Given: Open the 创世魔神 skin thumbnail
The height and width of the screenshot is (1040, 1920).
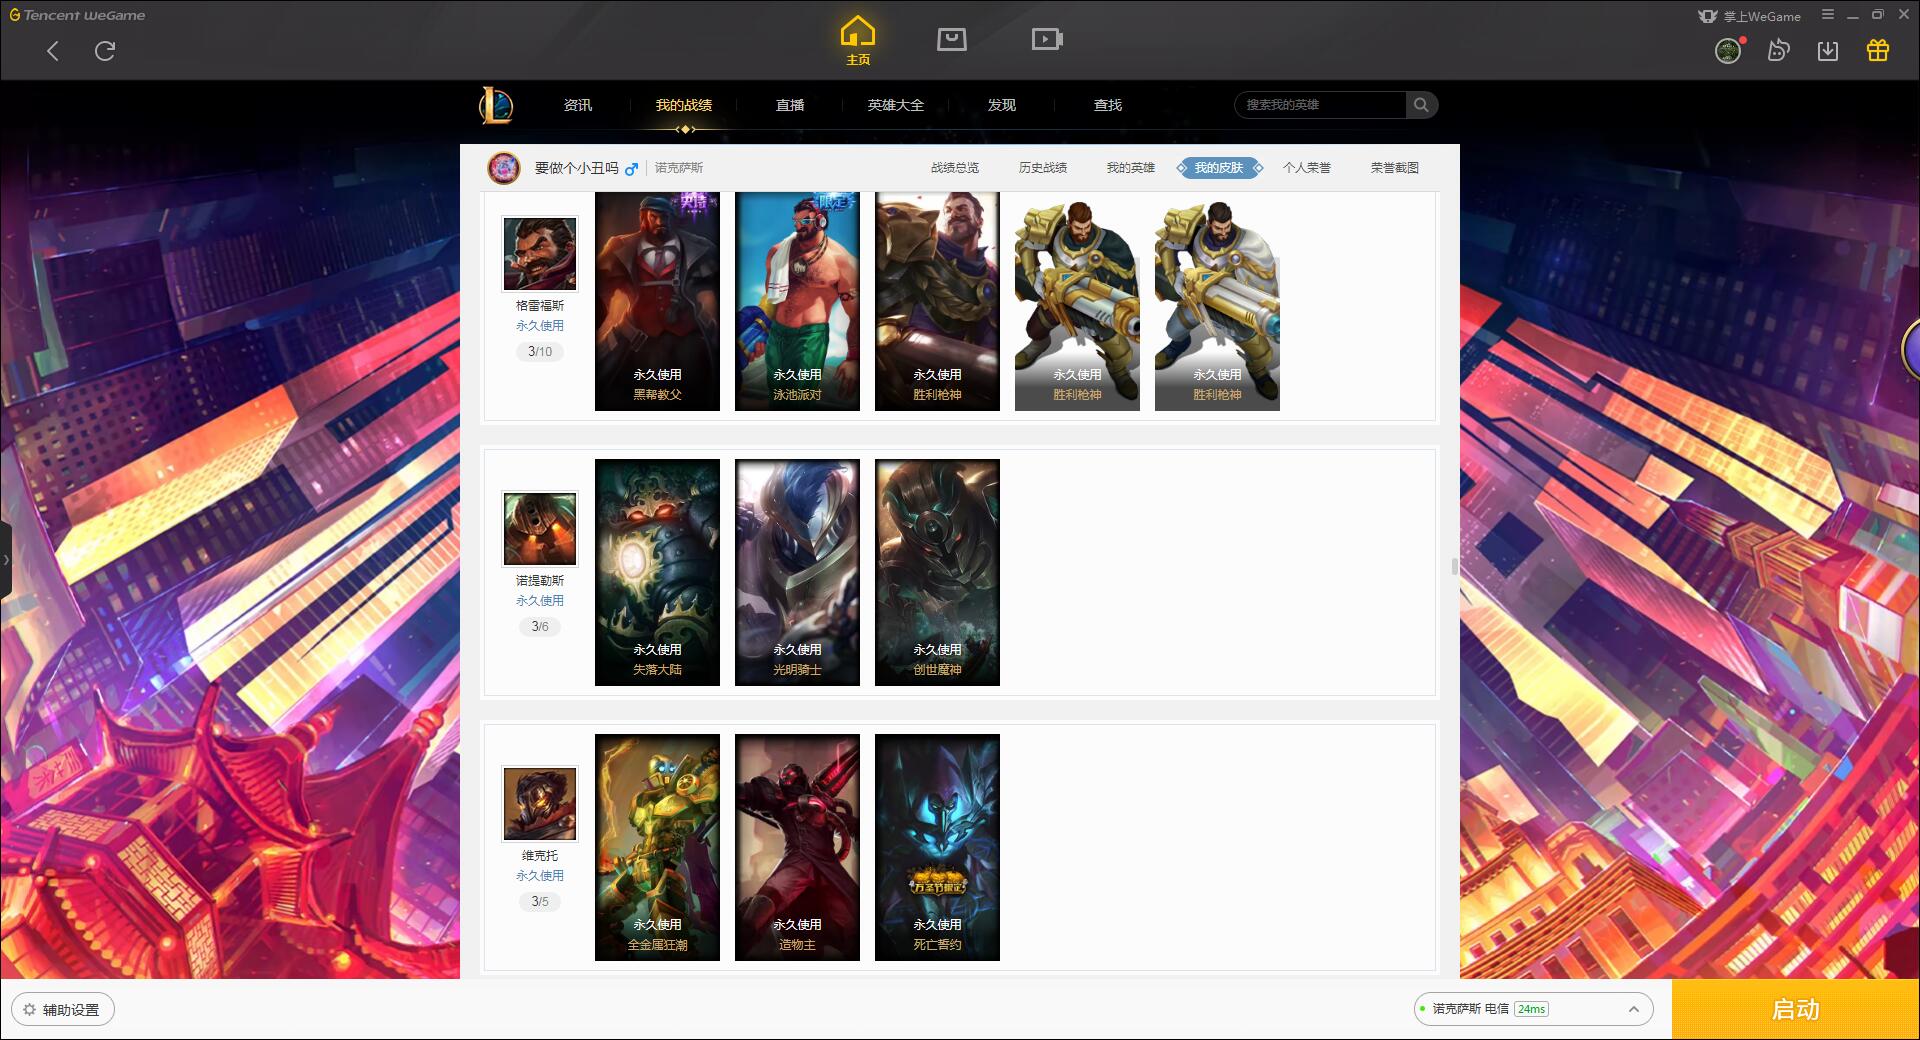Looking at the screenshot, I should (937, 572).
